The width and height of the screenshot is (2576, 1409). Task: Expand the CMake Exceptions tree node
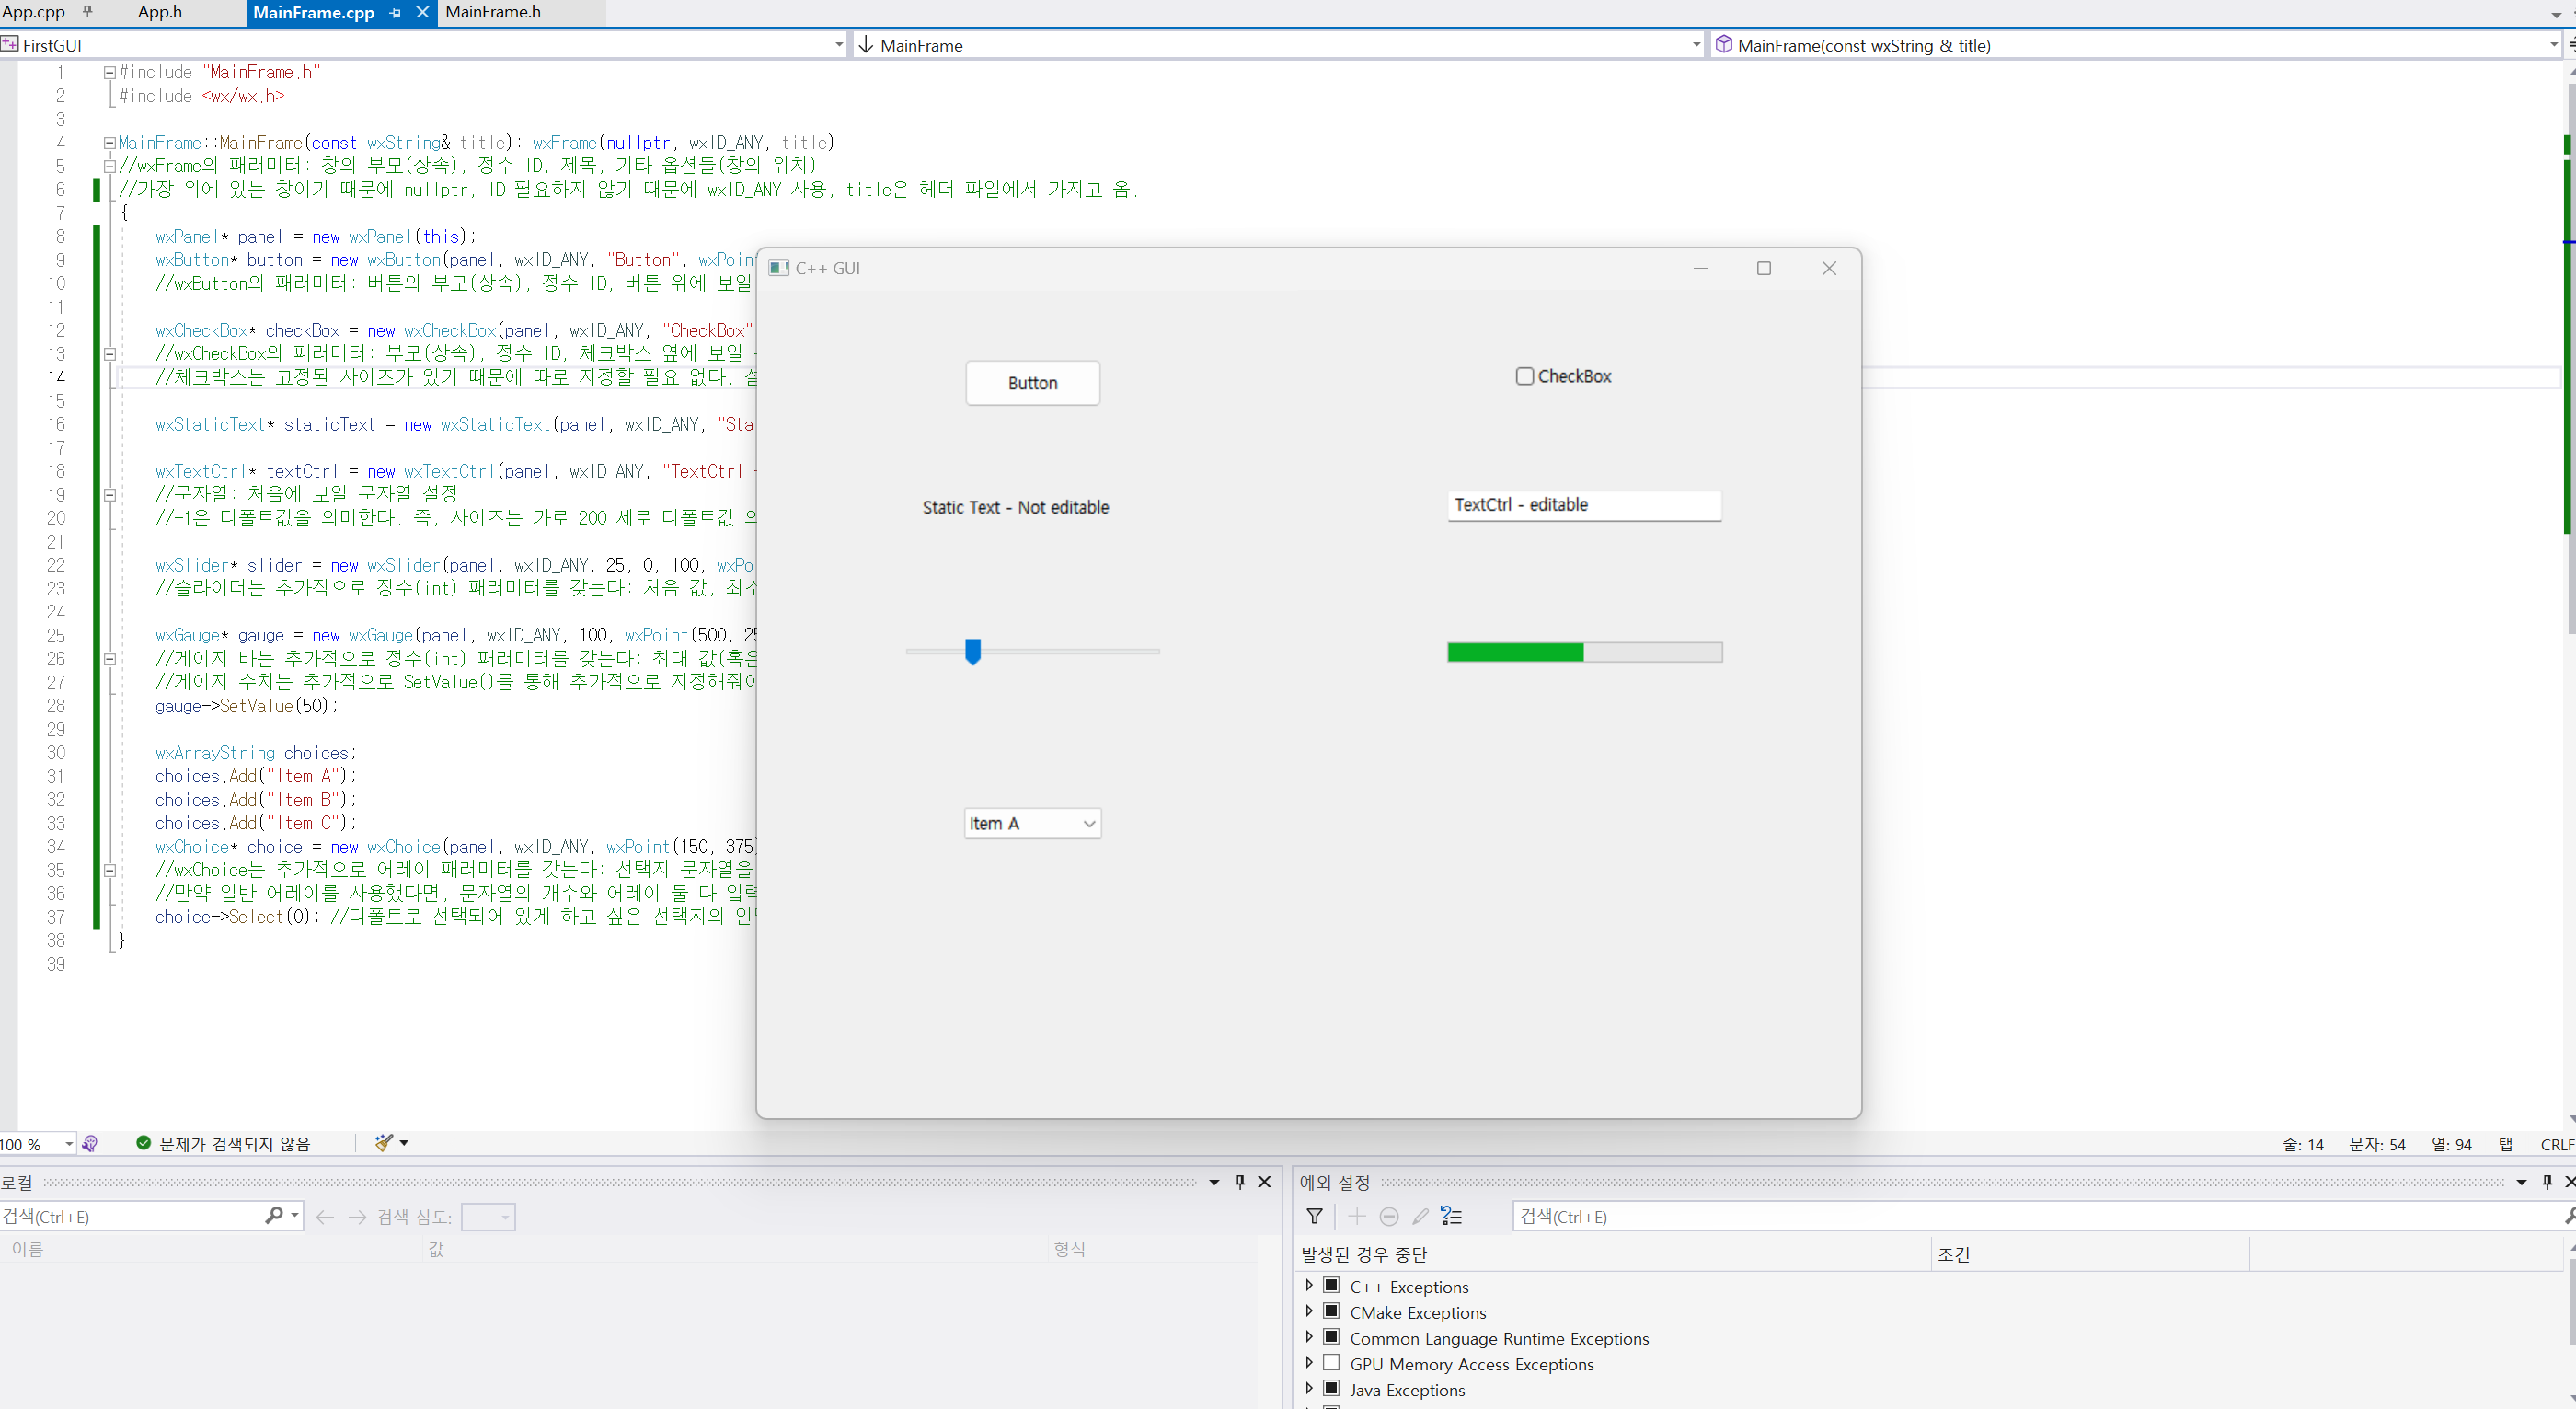pos(1309,1311)
